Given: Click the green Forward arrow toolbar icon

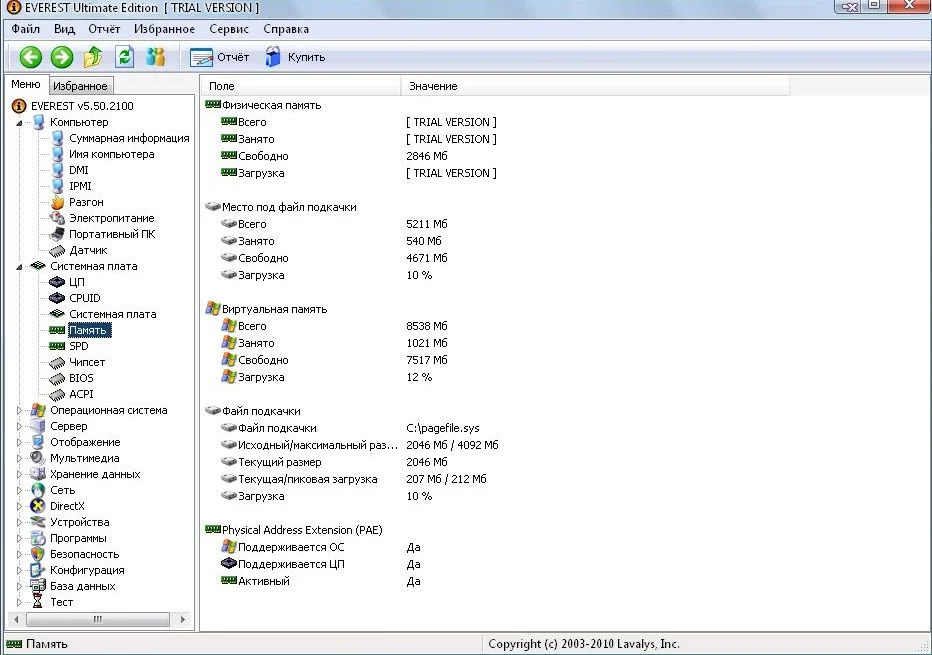Looking at the screenshot, I should (x=62, y=58).
